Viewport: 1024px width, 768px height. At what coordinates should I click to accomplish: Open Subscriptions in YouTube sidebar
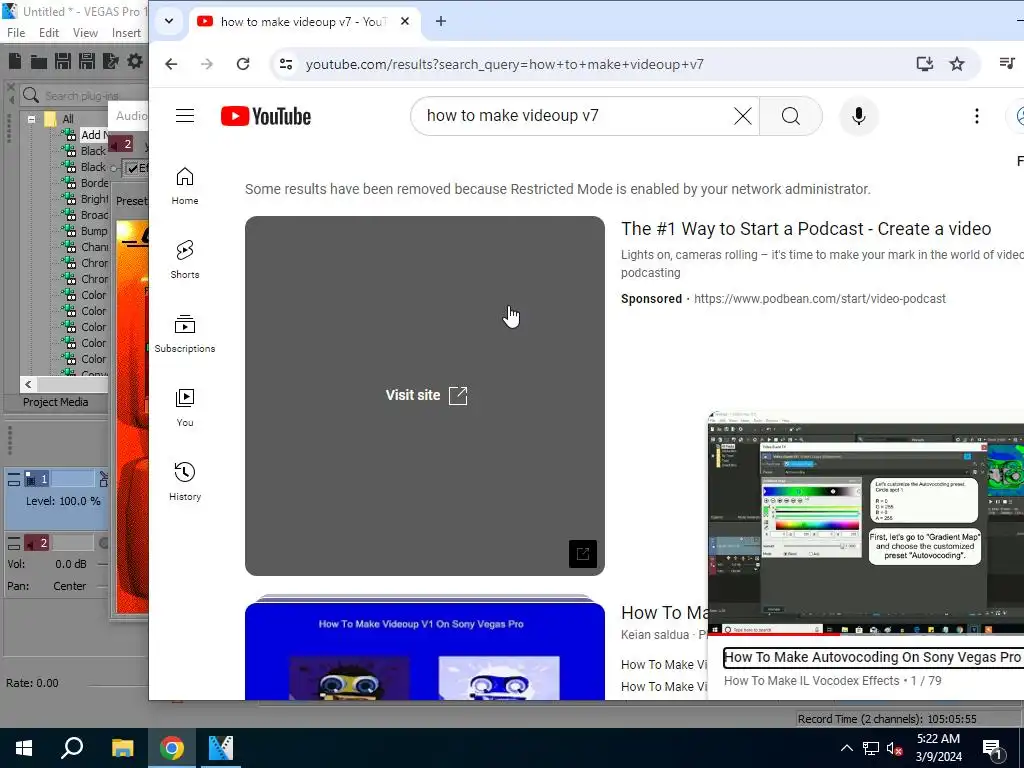tap(185, 334)
